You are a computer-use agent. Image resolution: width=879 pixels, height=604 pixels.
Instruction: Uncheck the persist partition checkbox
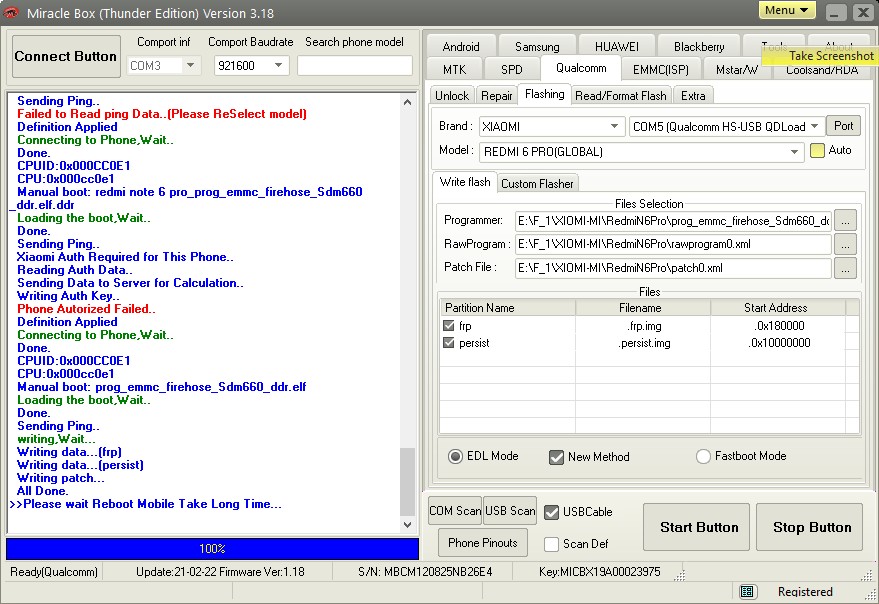[448, 342]
